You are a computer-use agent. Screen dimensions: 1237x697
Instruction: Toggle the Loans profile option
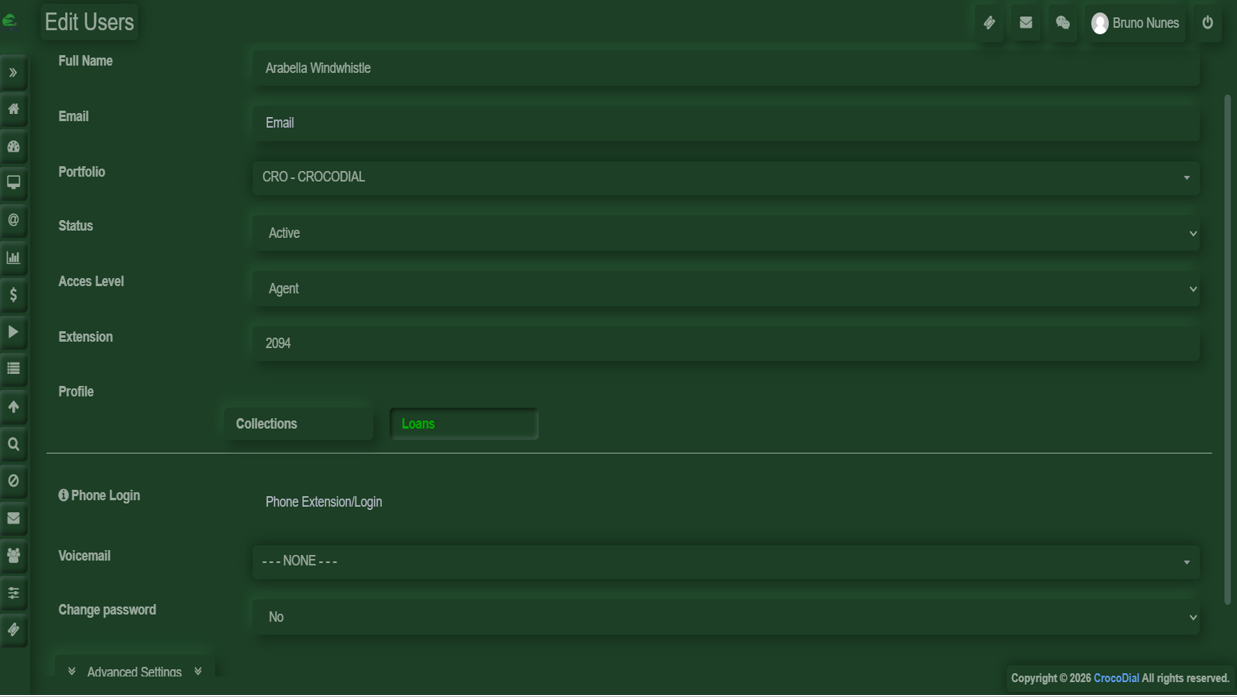point(464,424)
